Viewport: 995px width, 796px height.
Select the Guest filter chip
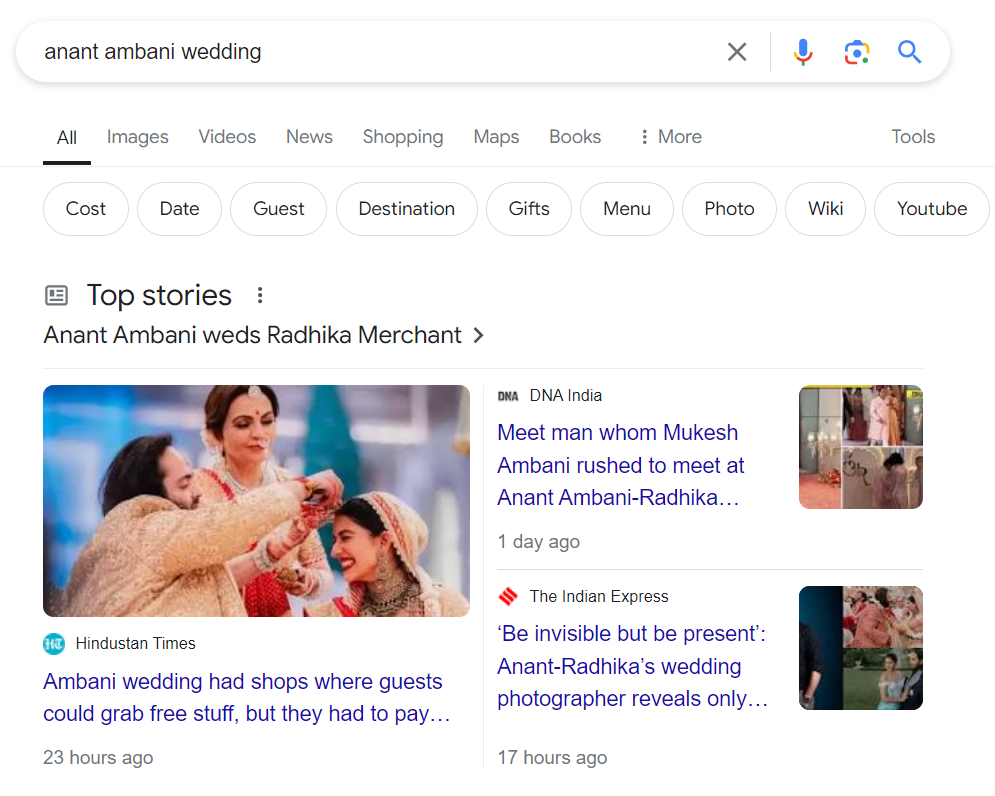point(278,209)
